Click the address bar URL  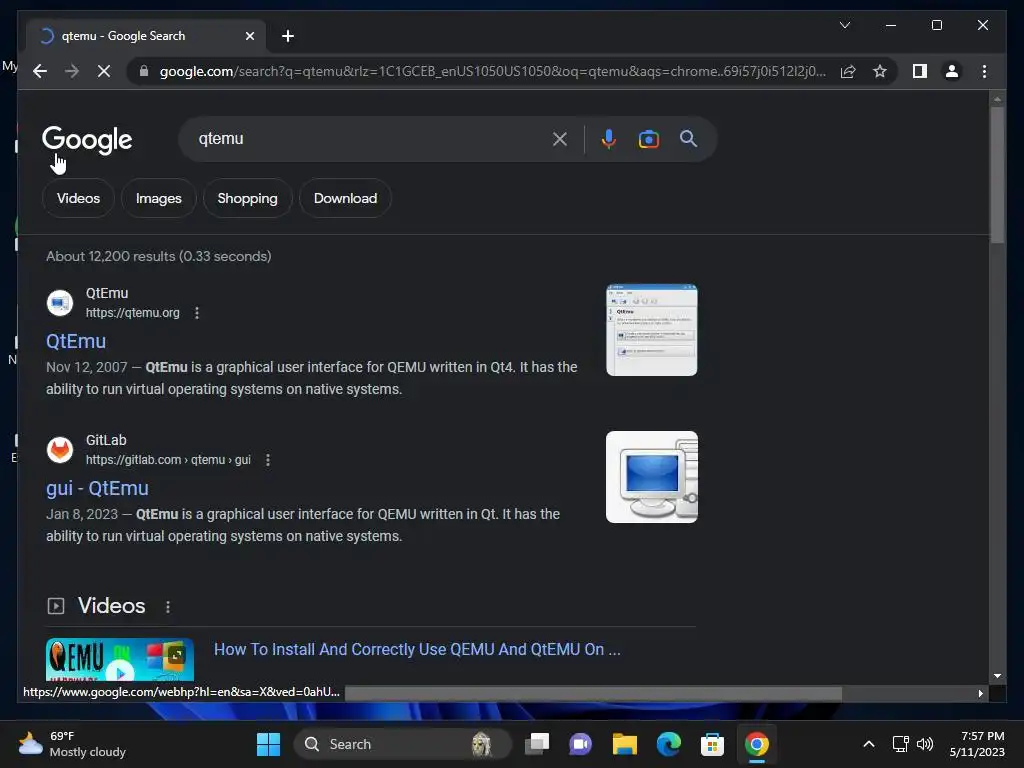pyautogui.click(x=492, y=71)
